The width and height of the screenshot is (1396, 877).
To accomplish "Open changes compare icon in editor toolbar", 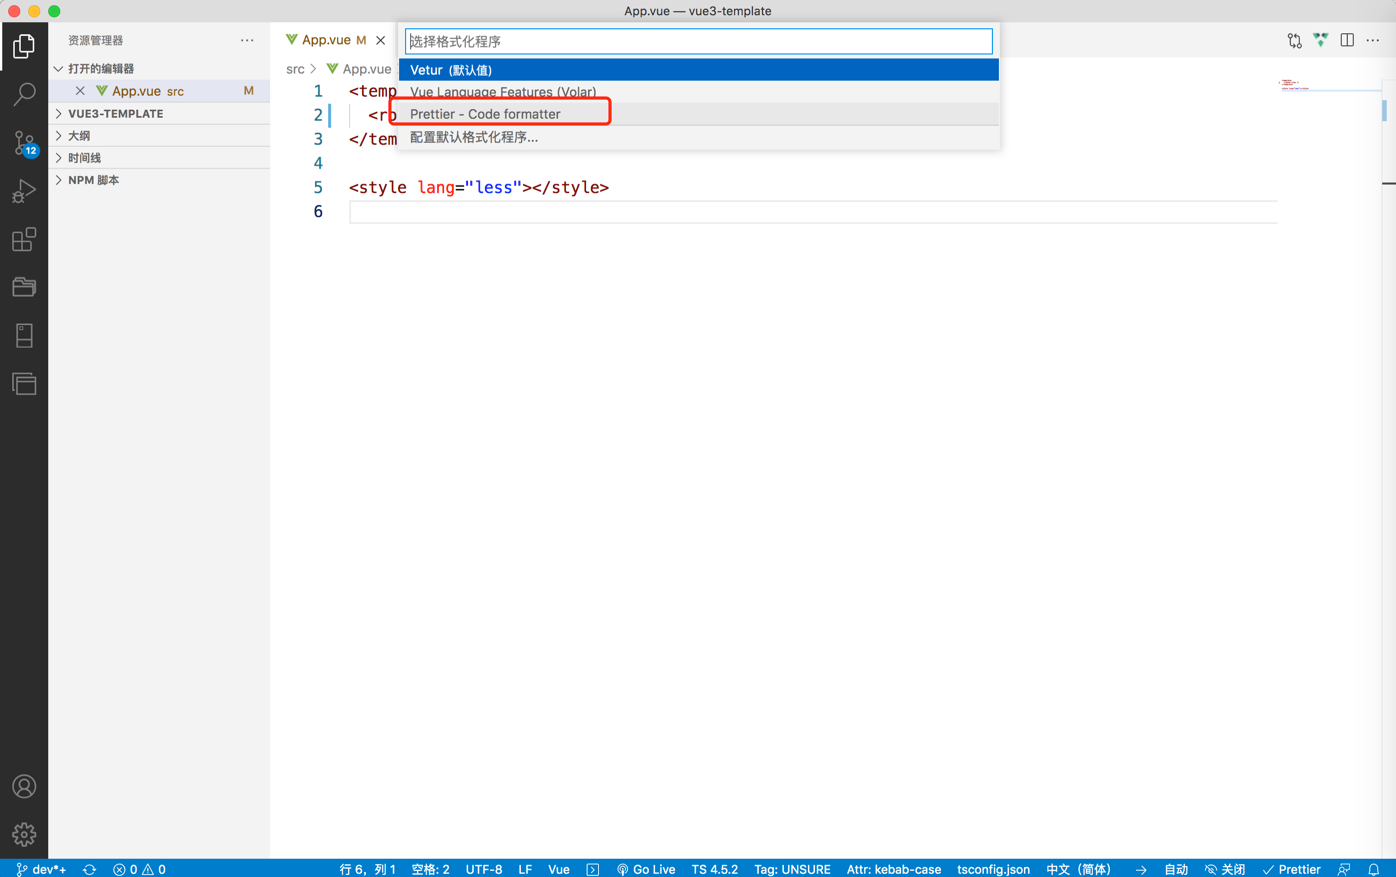I will click(x=1295, y=41).
